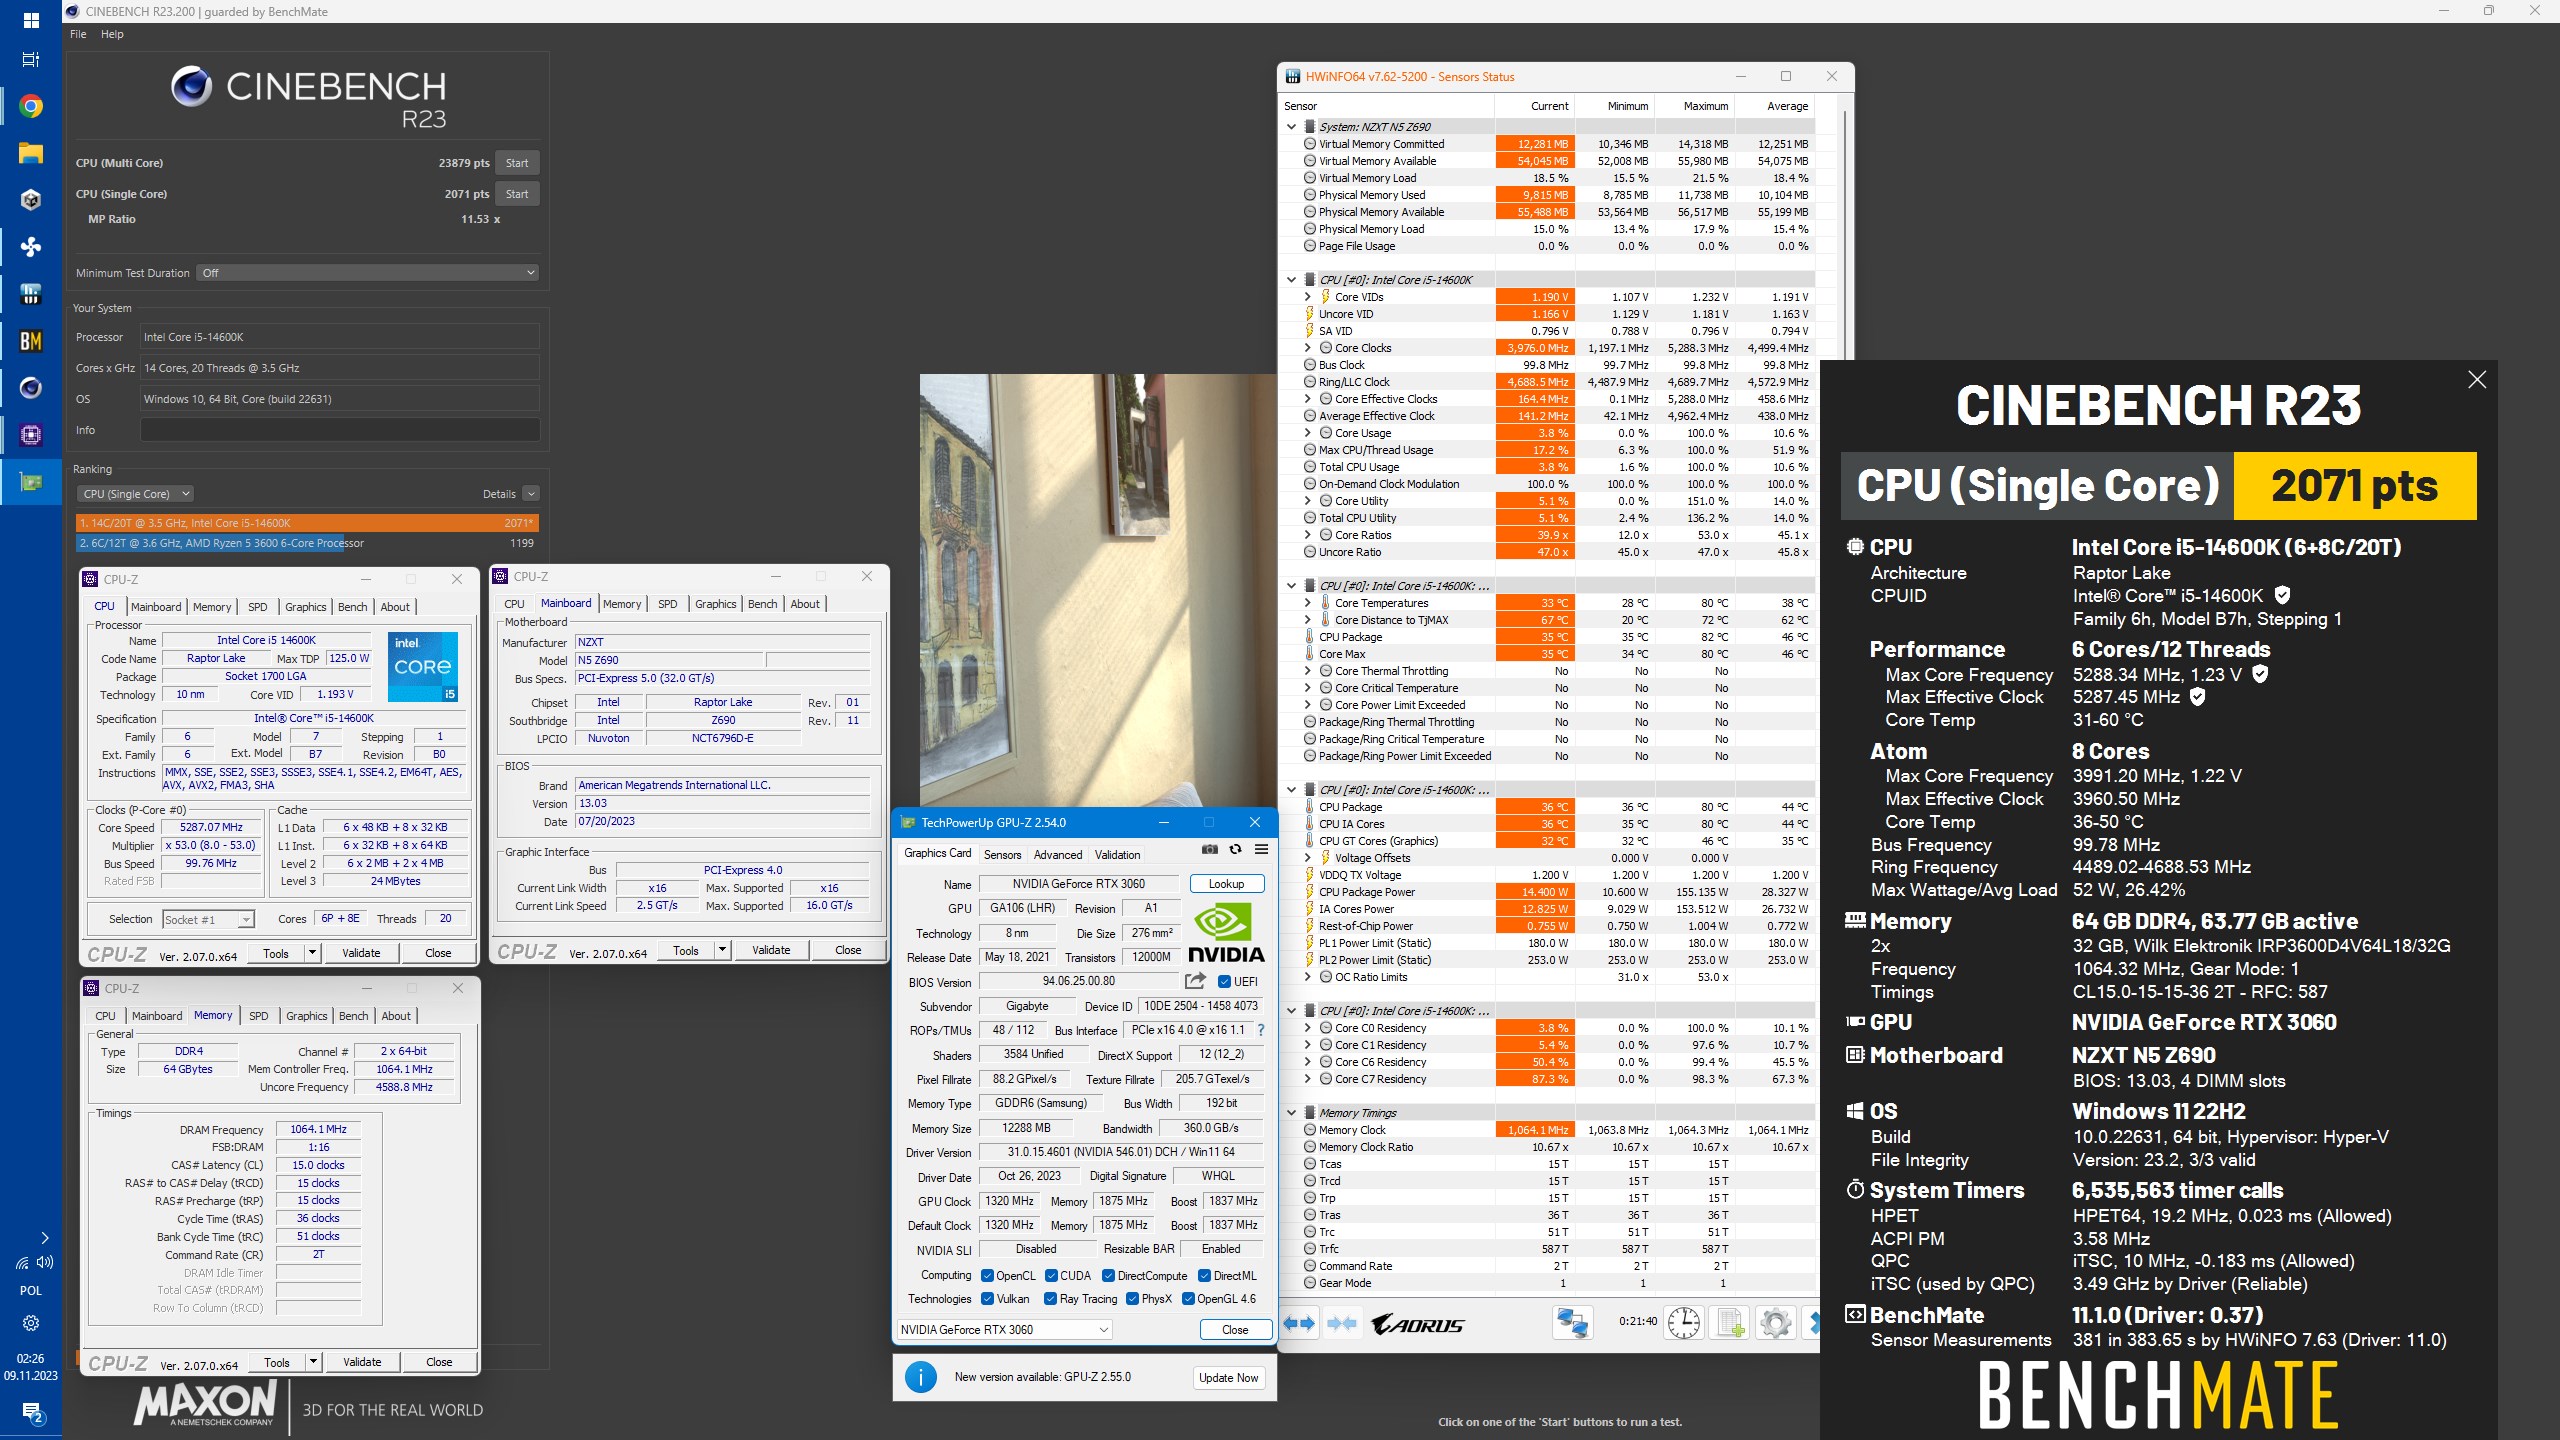Open the Windows notification center icon
The height and width of the screenshot is (1440, 2560).
click(31, 1412)
